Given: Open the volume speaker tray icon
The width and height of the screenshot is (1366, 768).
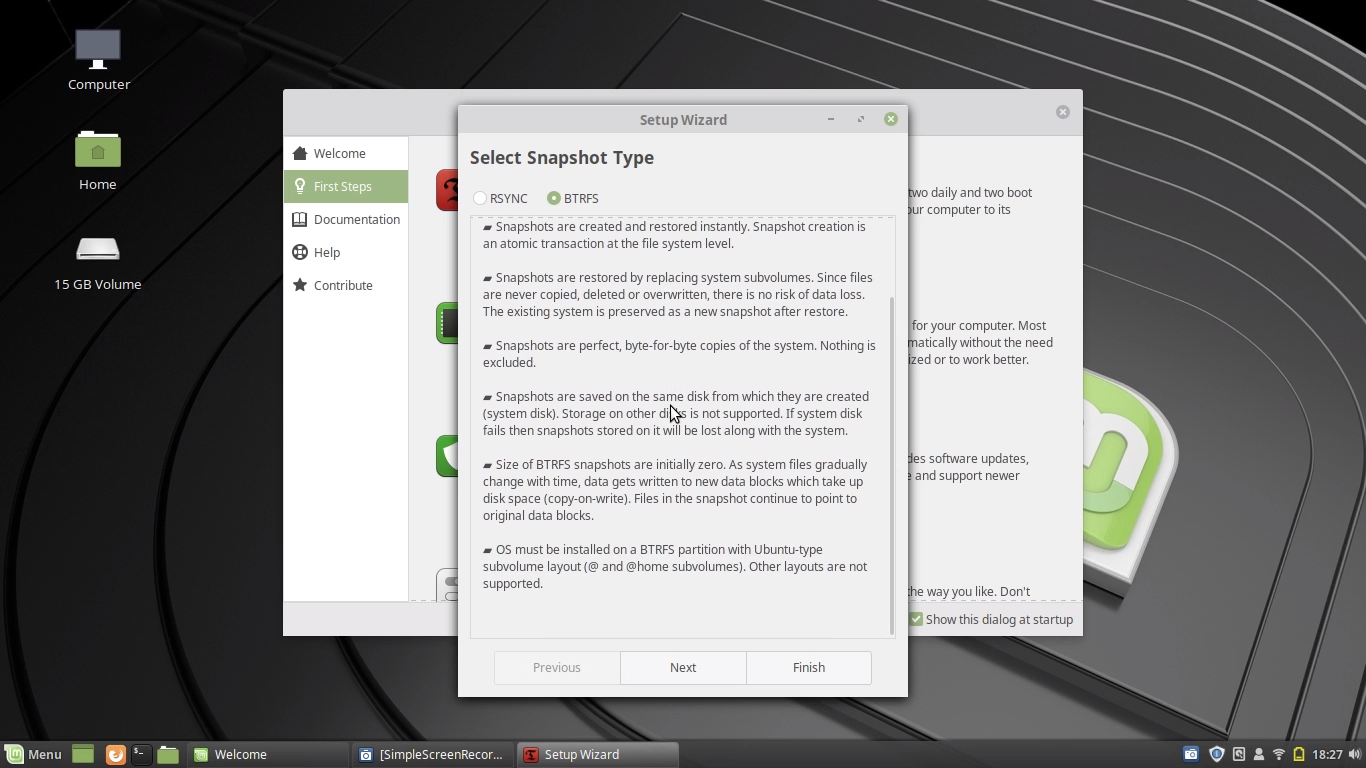Looking at the screenshot, I should coord(1354,754).
